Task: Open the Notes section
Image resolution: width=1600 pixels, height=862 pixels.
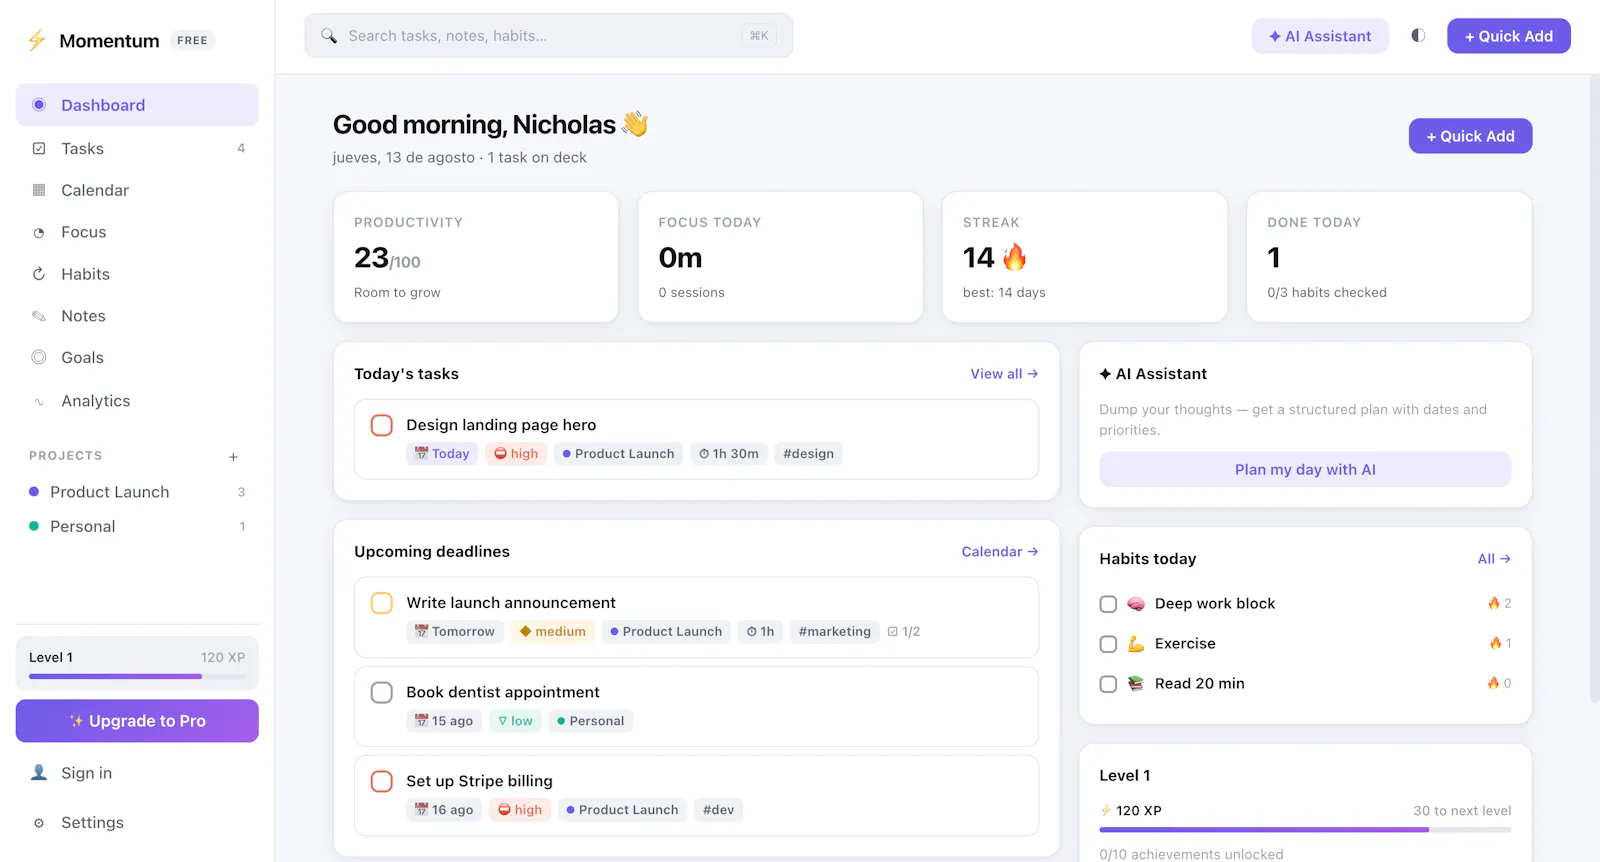Action: tap(137, 316)
